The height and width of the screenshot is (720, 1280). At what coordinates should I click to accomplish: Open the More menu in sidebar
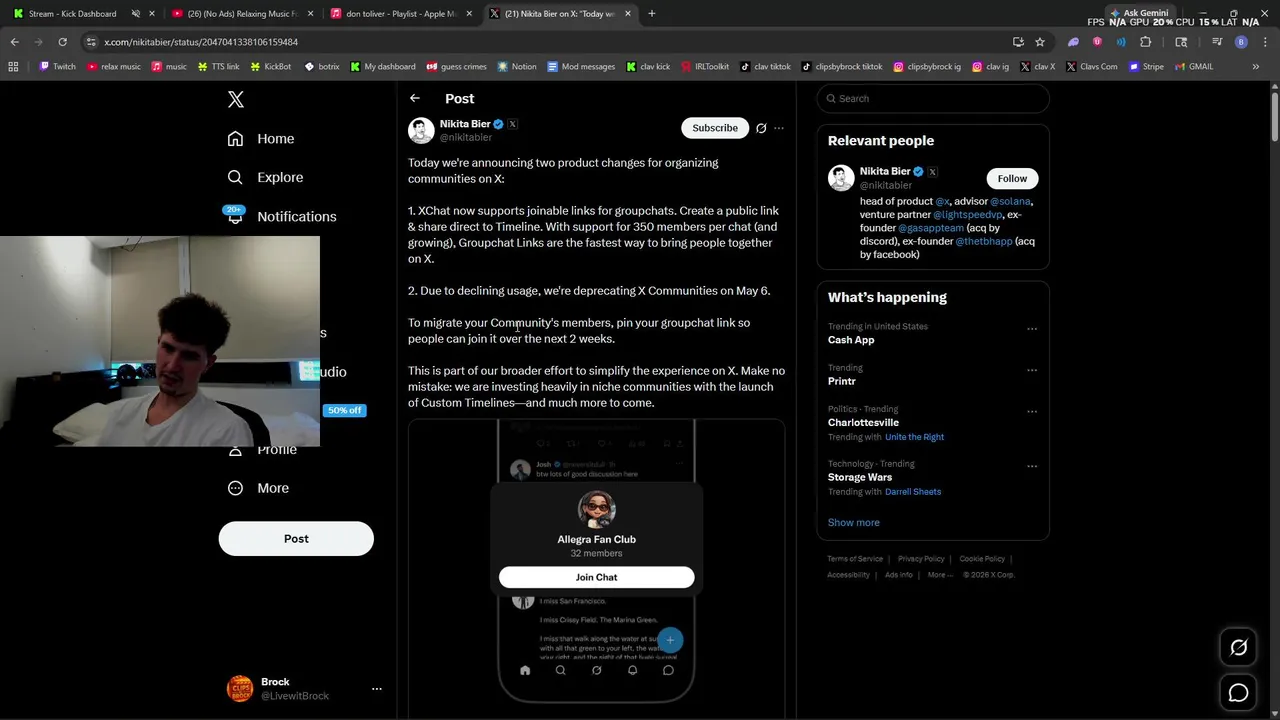[x=258, y=488]
